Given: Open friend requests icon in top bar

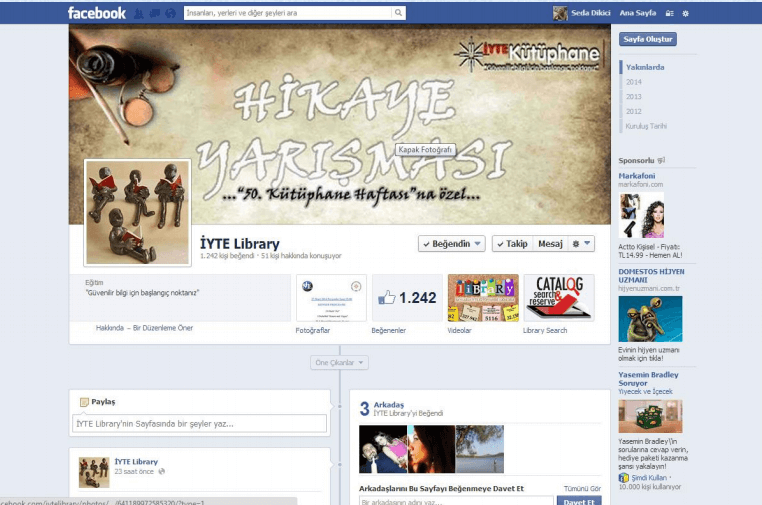Looking at the screenshot, I should [x=139, y=14].
